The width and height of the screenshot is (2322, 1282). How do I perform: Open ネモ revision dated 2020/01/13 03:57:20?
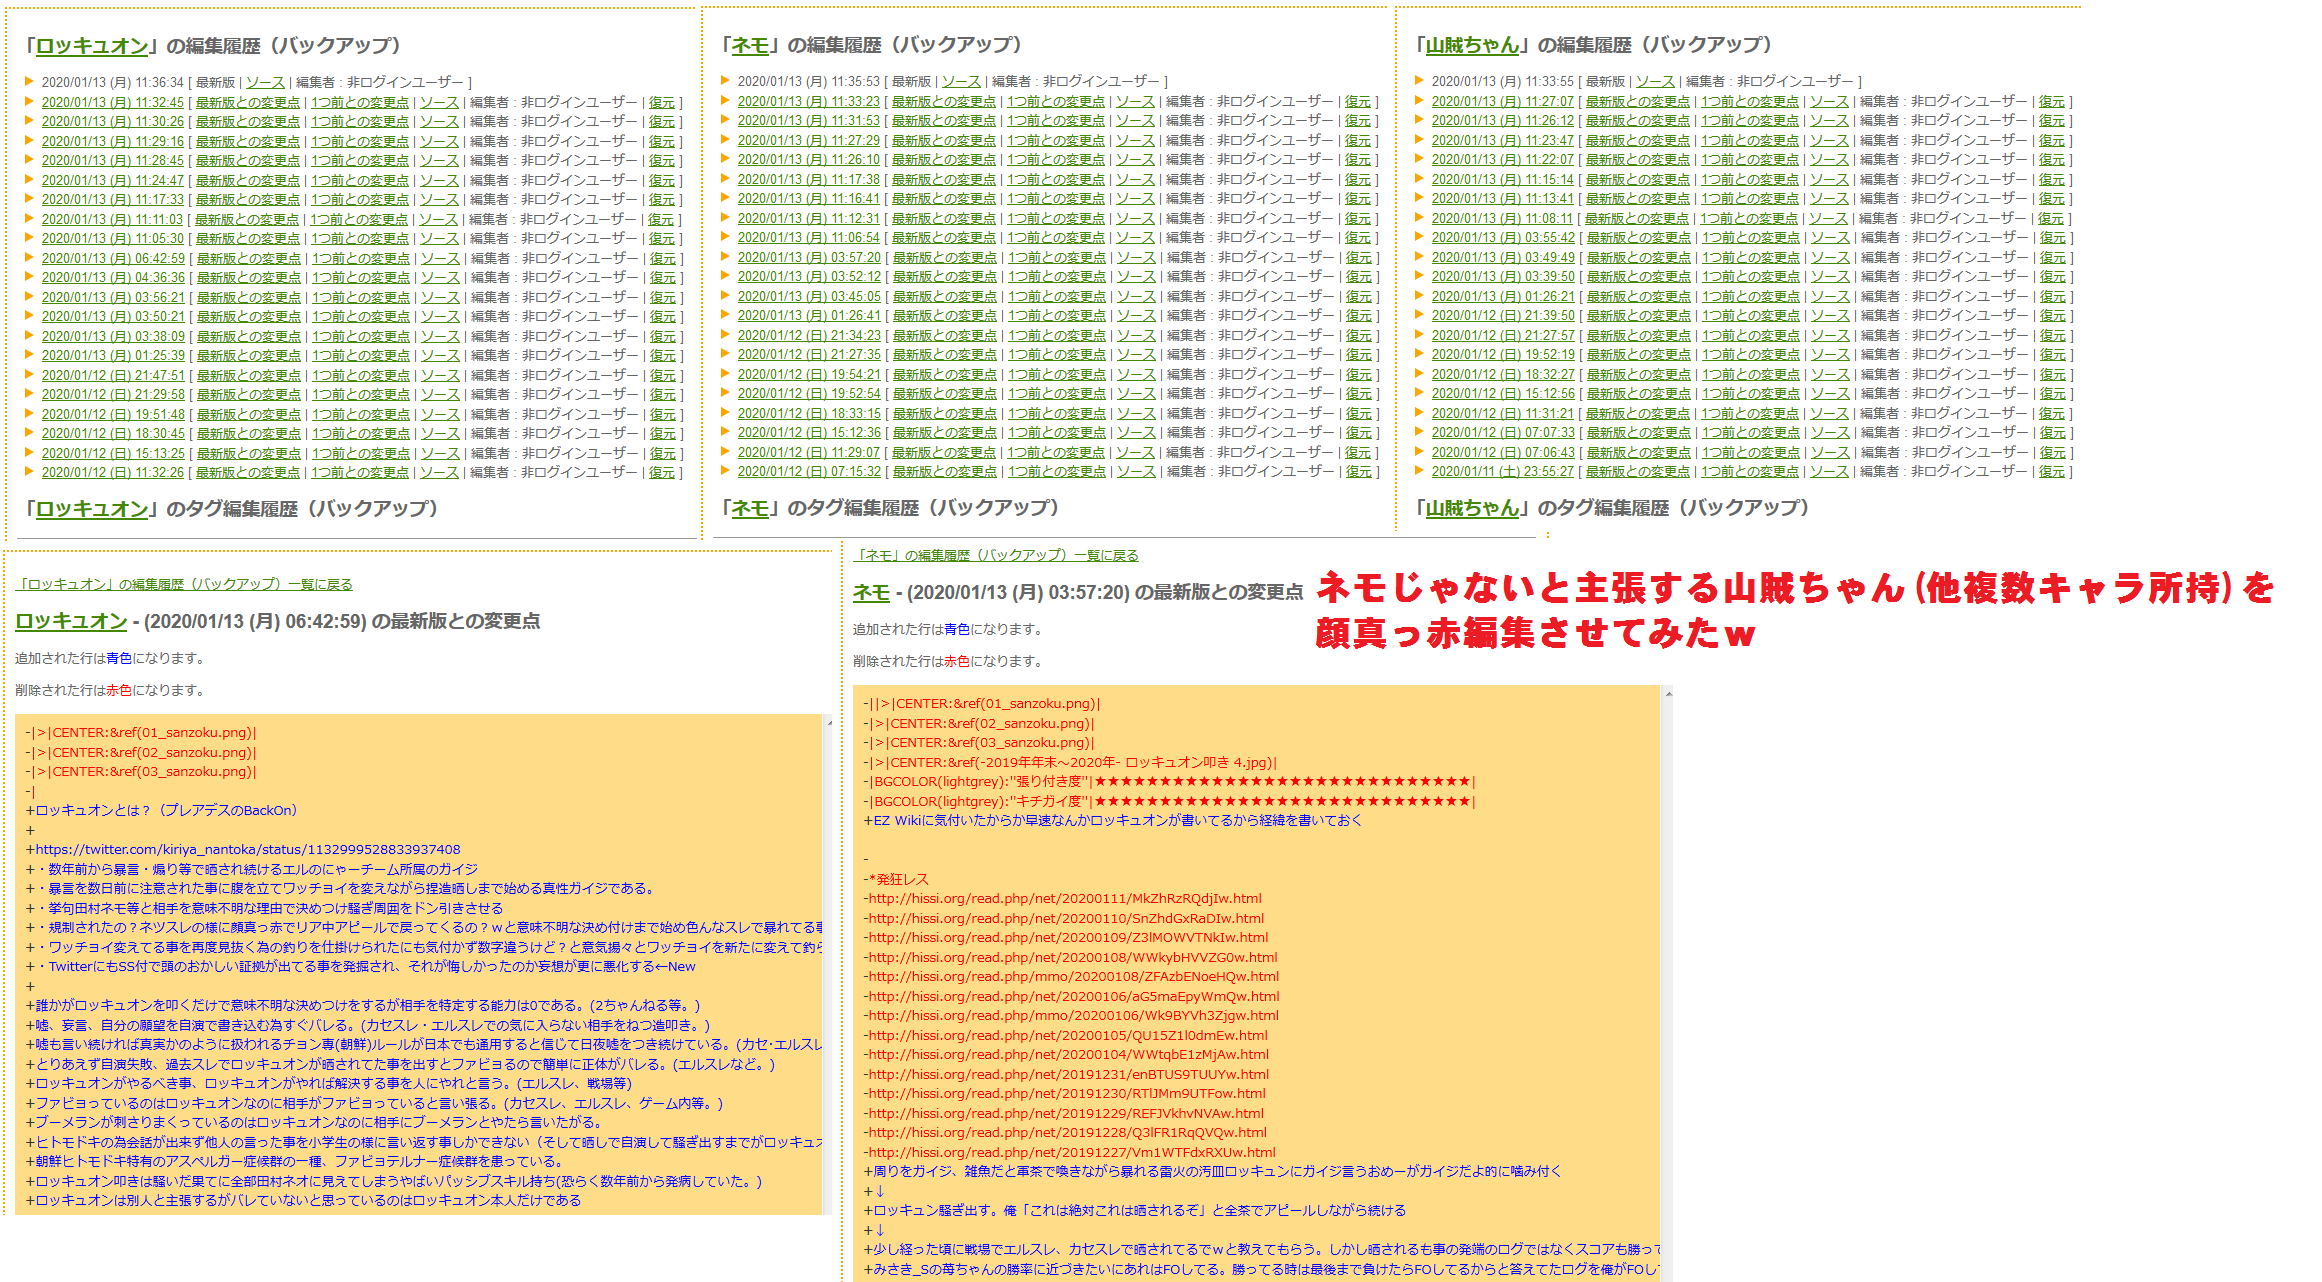point(809,257)
